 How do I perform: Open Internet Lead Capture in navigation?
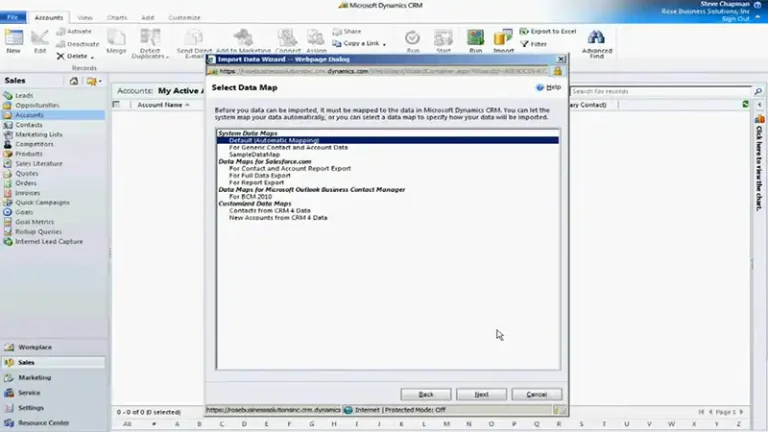[x=48, y=241]
